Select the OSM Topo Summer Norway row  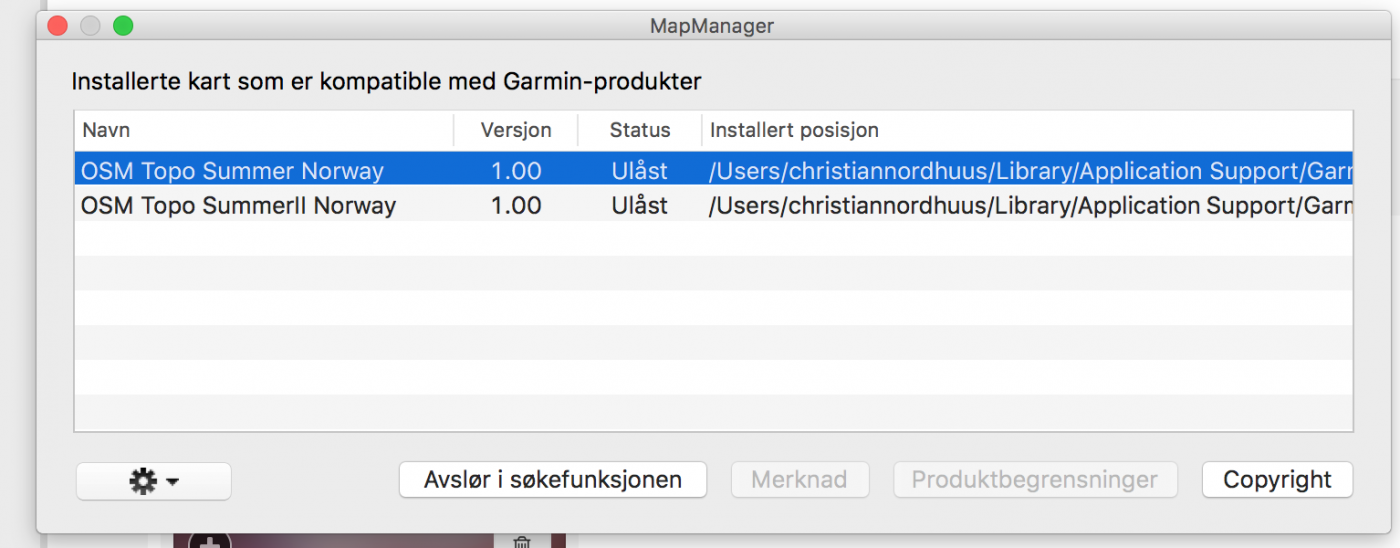232,171
